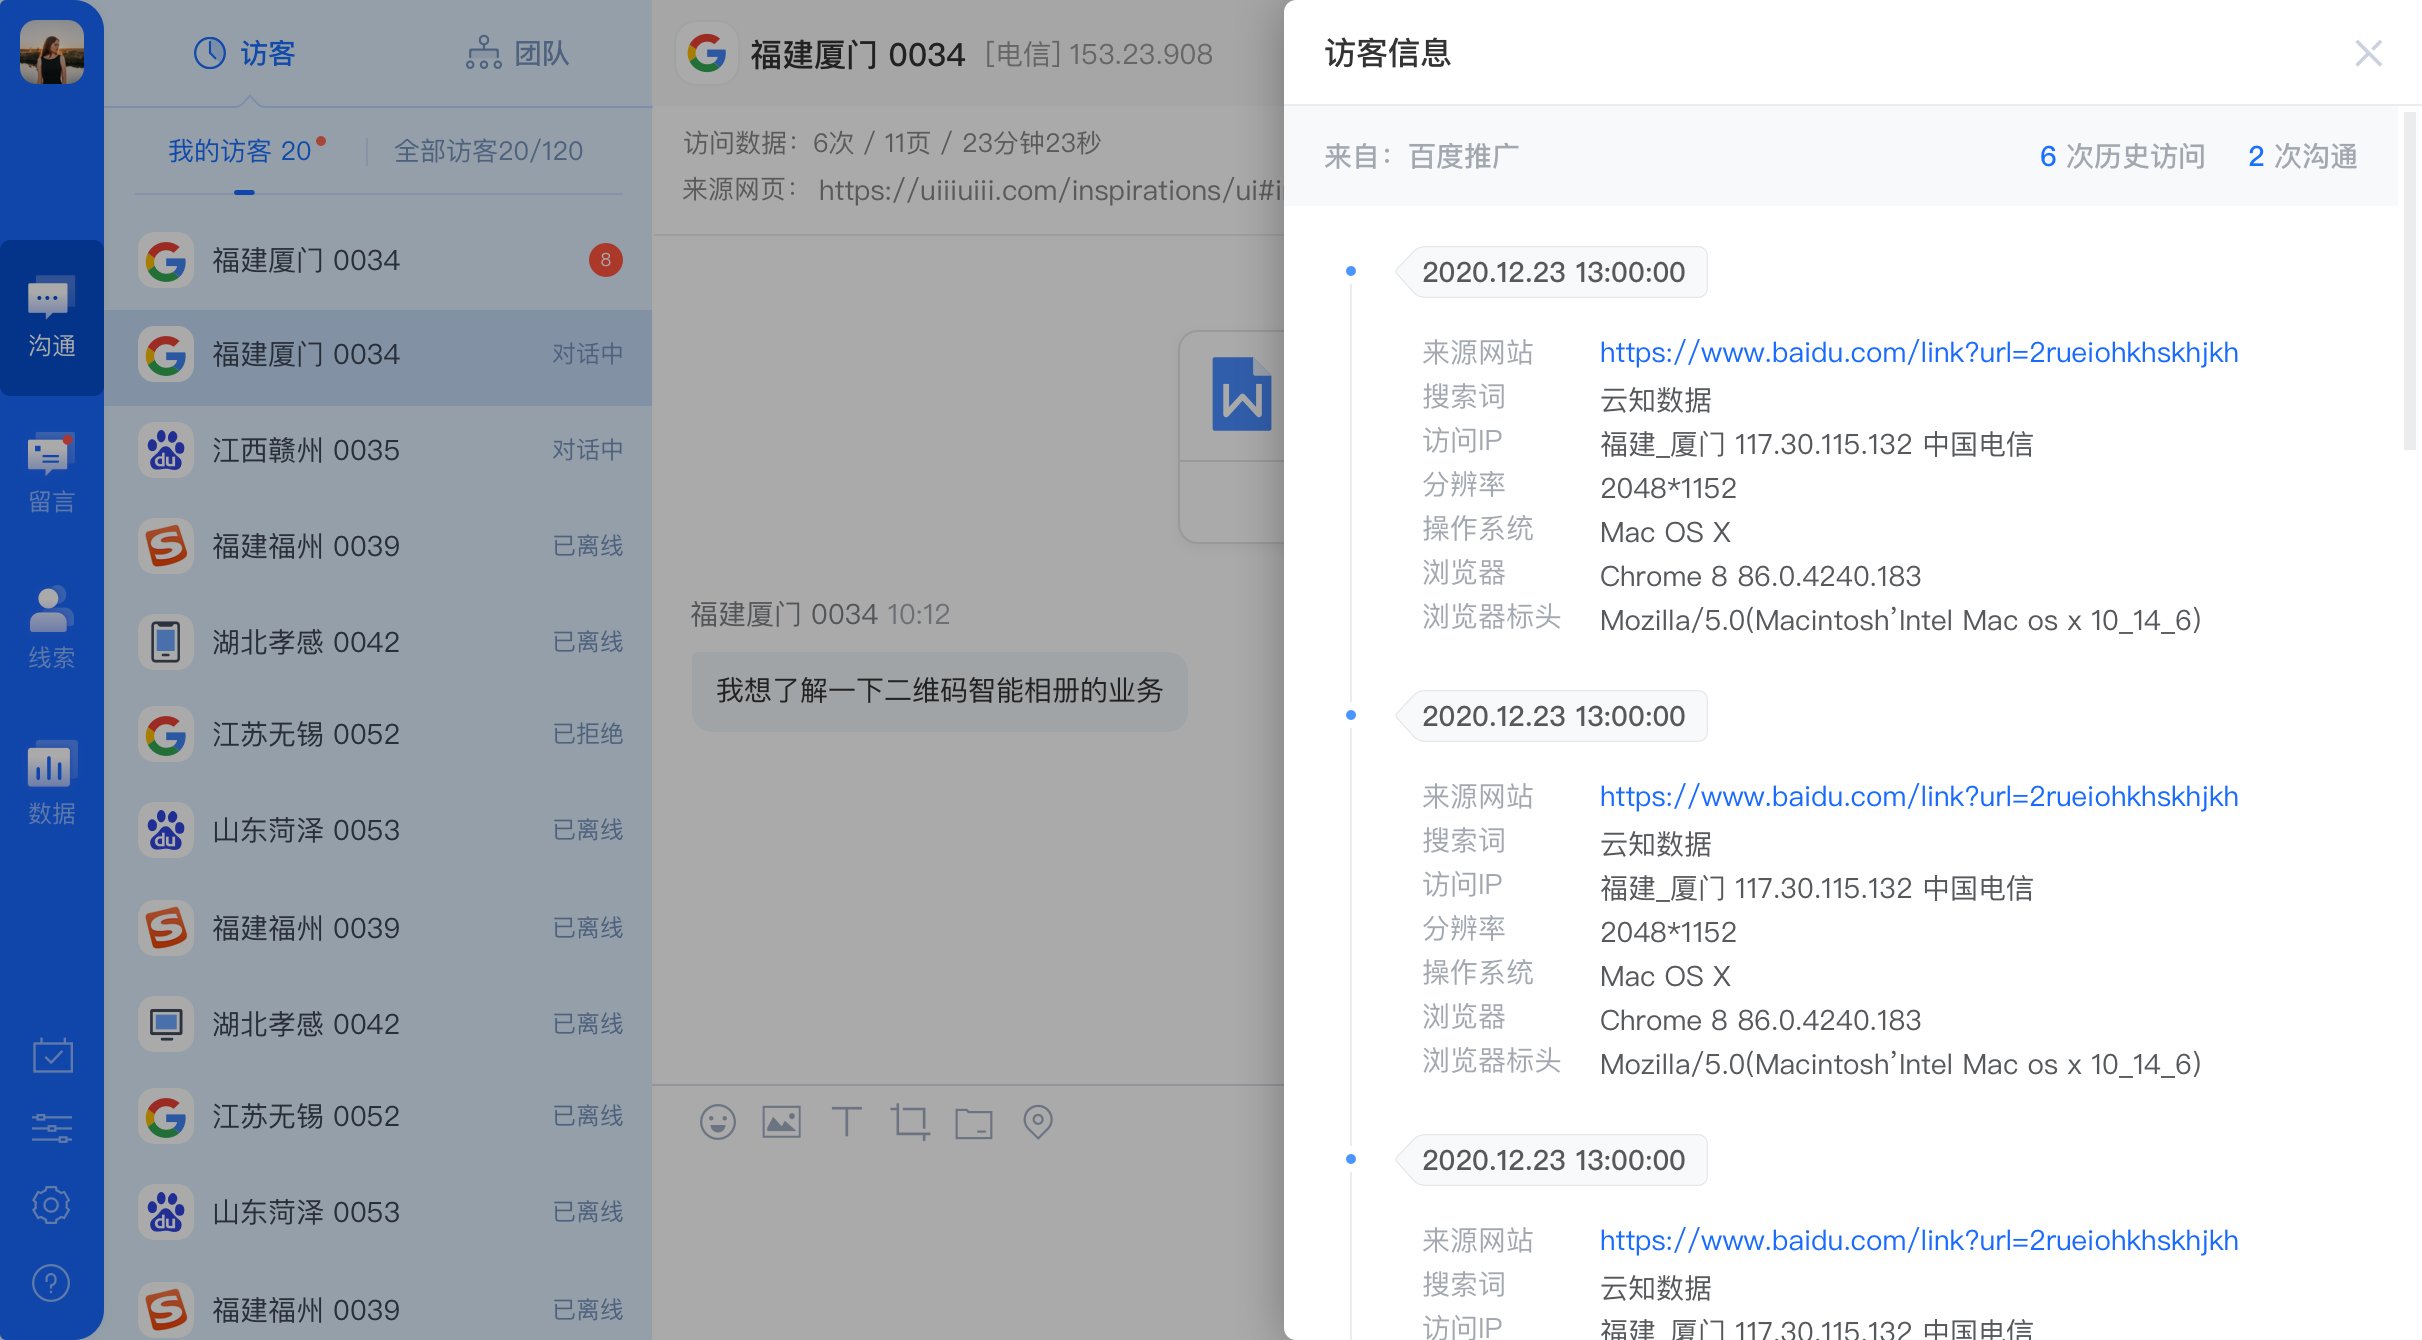Open the 数据 statistics section in sidebar

52,784
